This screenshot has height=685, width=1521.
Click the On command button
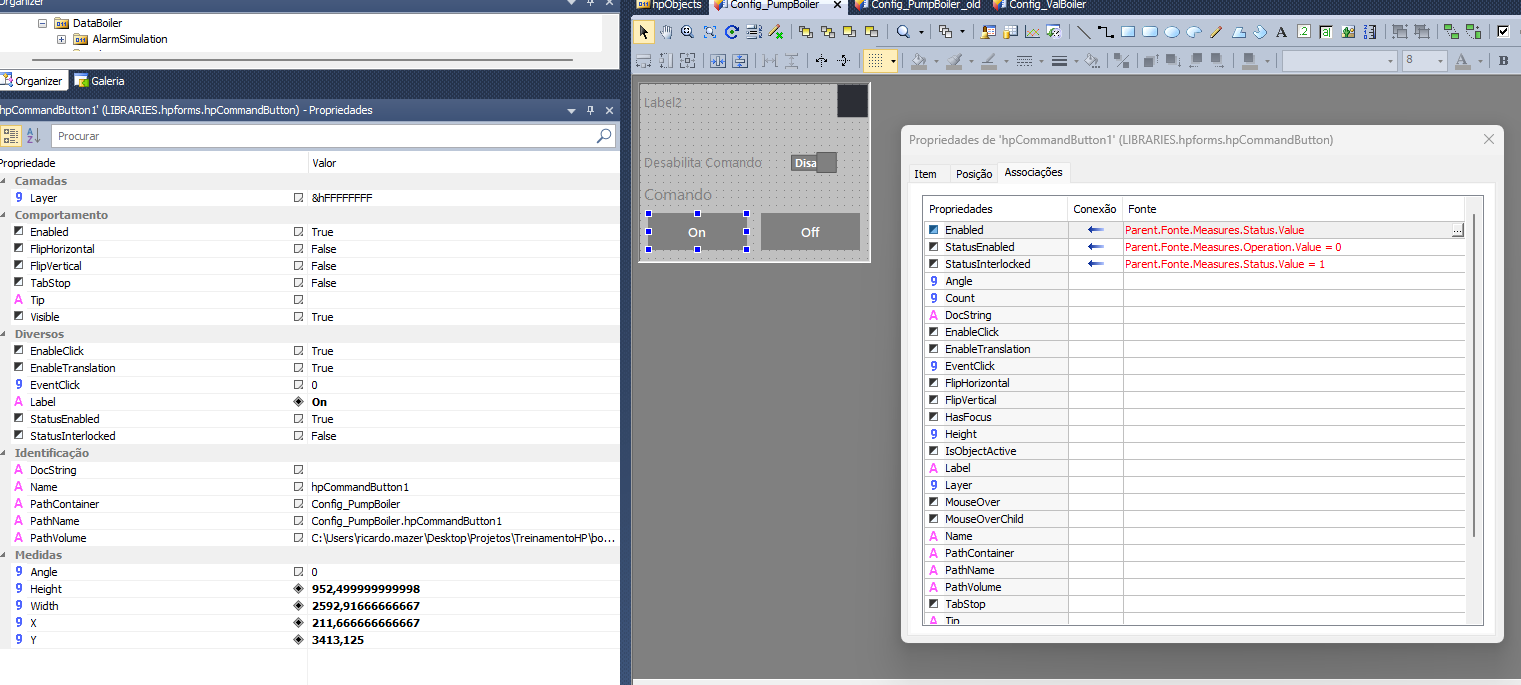coord(697,232)
